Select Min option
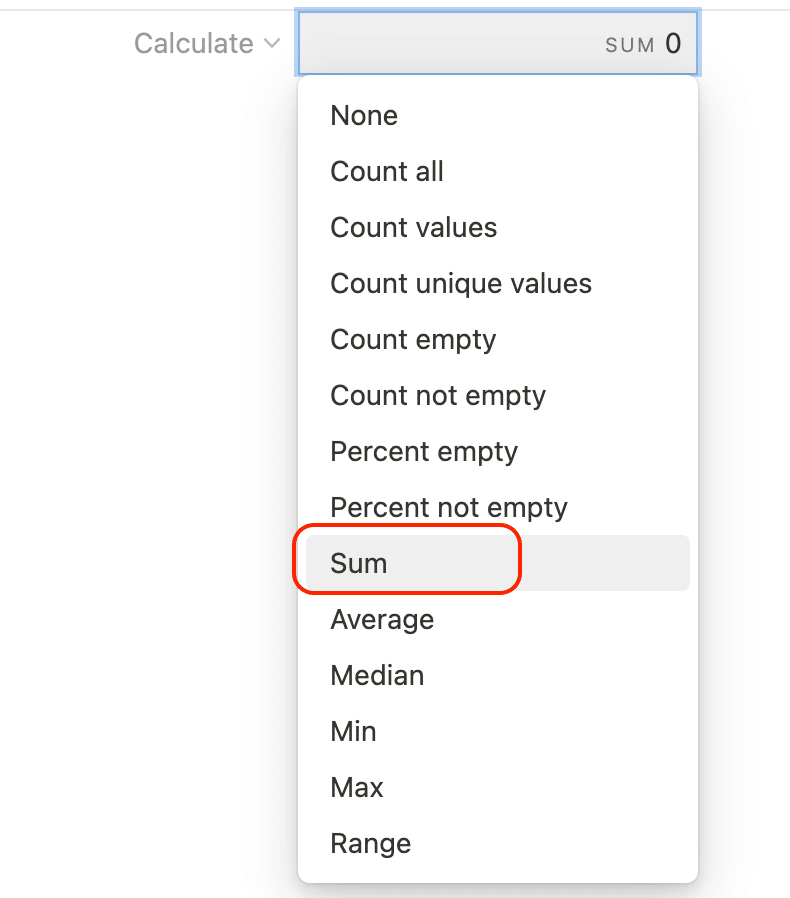 (x=497, y=731)
